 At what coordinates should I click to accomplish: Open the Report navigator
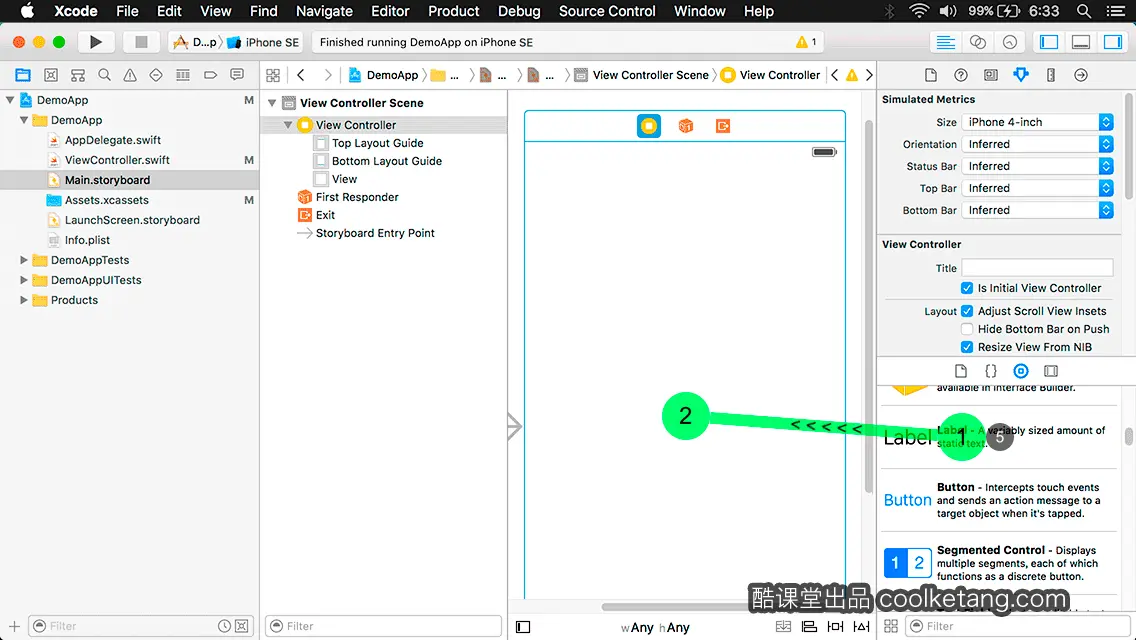pos(237,75)
